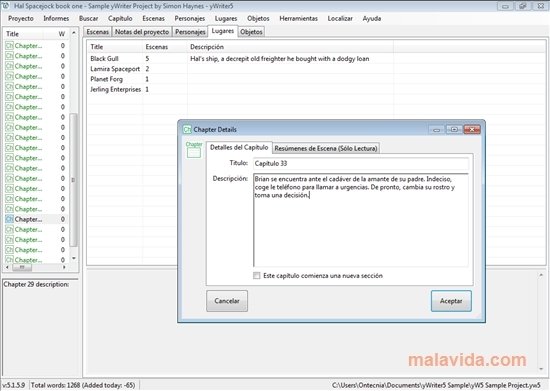The image size is (550, 391).
Task: Tick 'Este capítulo comienza una nueva sección' checkbox
Action: (257, 276)
